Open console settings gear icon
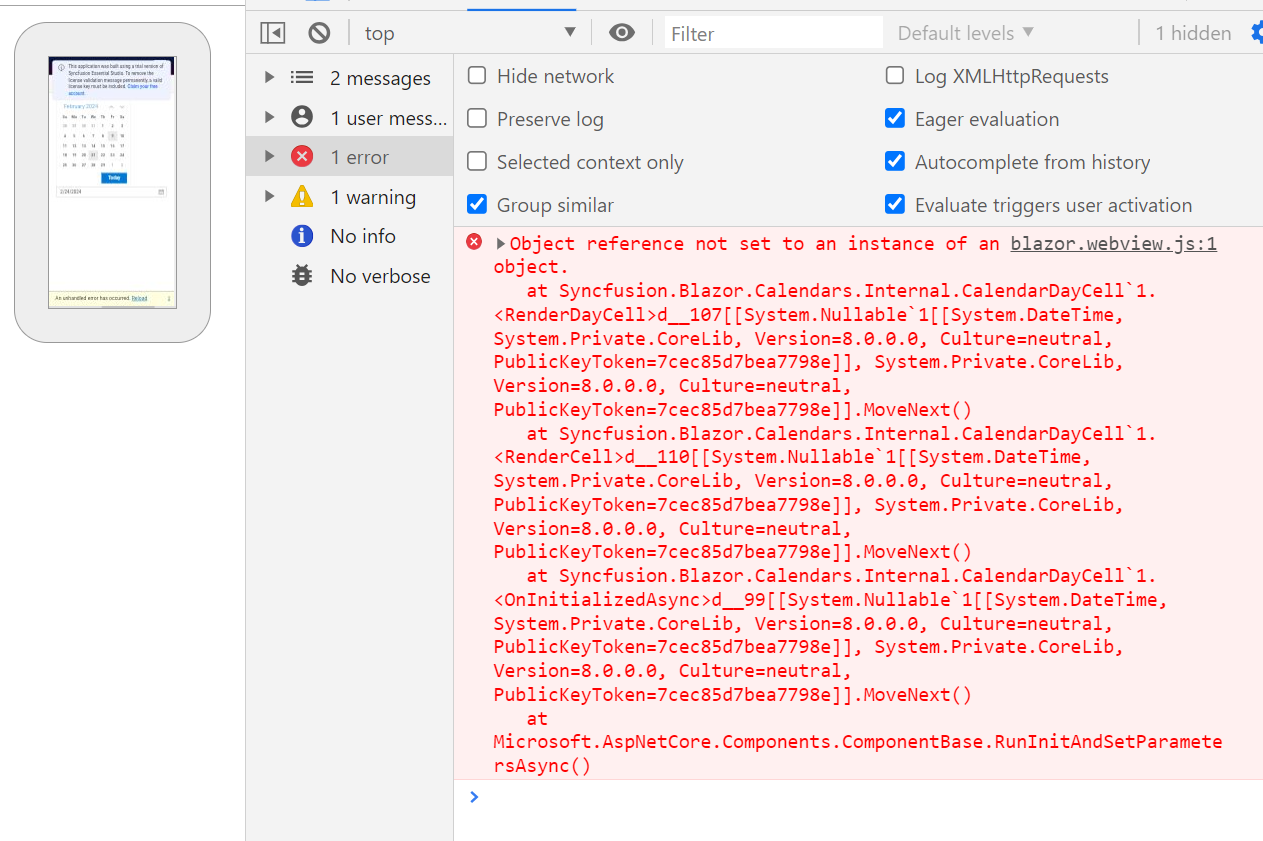Screen dimensions: 1263x841 [1257, 33]
